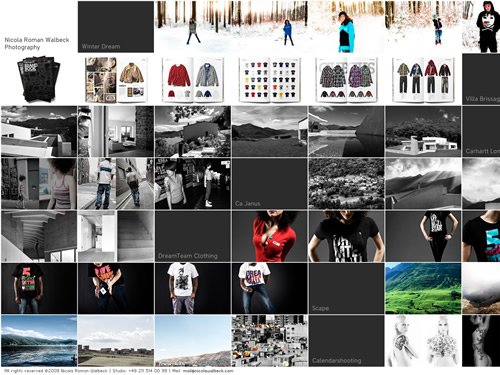The width and height of the screenshot is (500, 375).
Task: Open the Scape gallery tile
Action: pyautogui.click(x=346, y=288)
